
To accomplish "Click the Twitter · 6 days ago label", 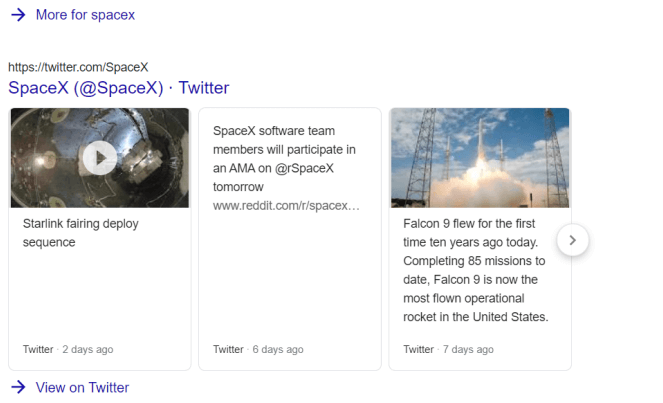I will (x=258, y=350).
